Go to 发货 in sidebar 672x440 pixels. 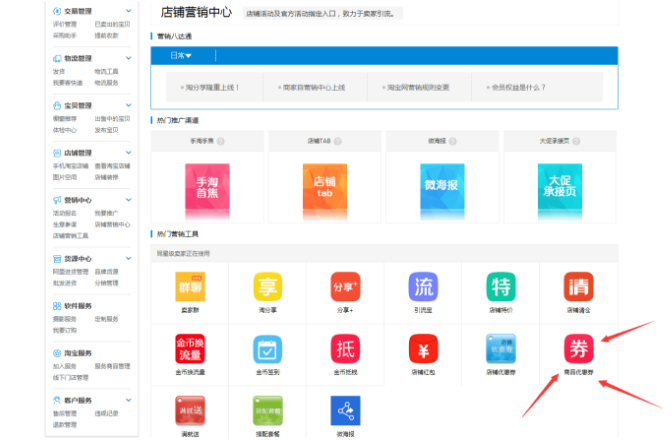pos(59,72)
